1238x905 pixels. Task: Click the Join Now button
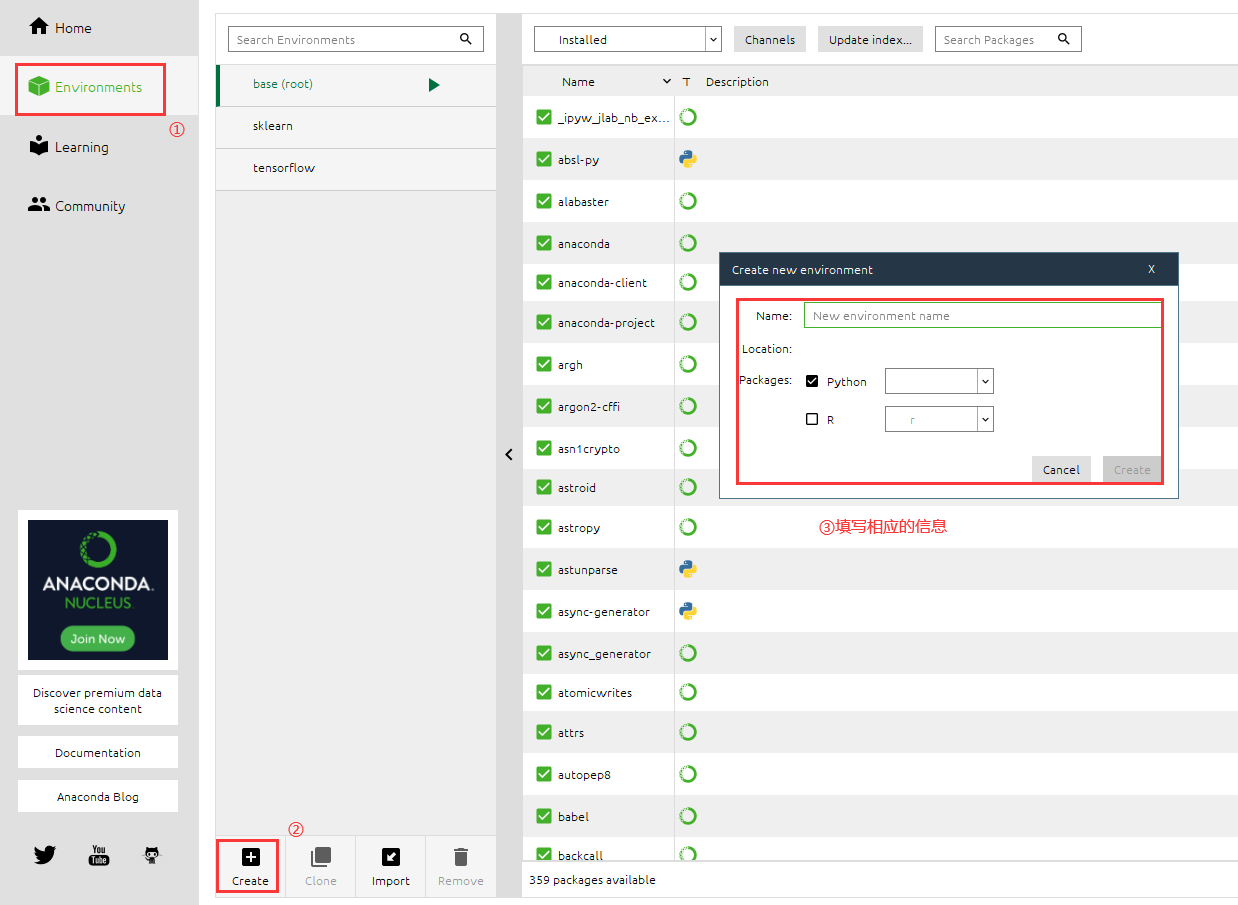[x=98, y=638]
